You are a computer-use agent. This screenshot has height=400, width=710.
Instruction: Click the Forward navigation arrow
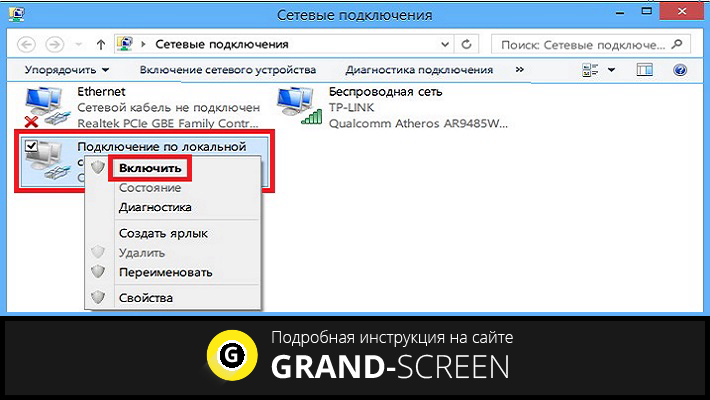[x=56, y=45]
